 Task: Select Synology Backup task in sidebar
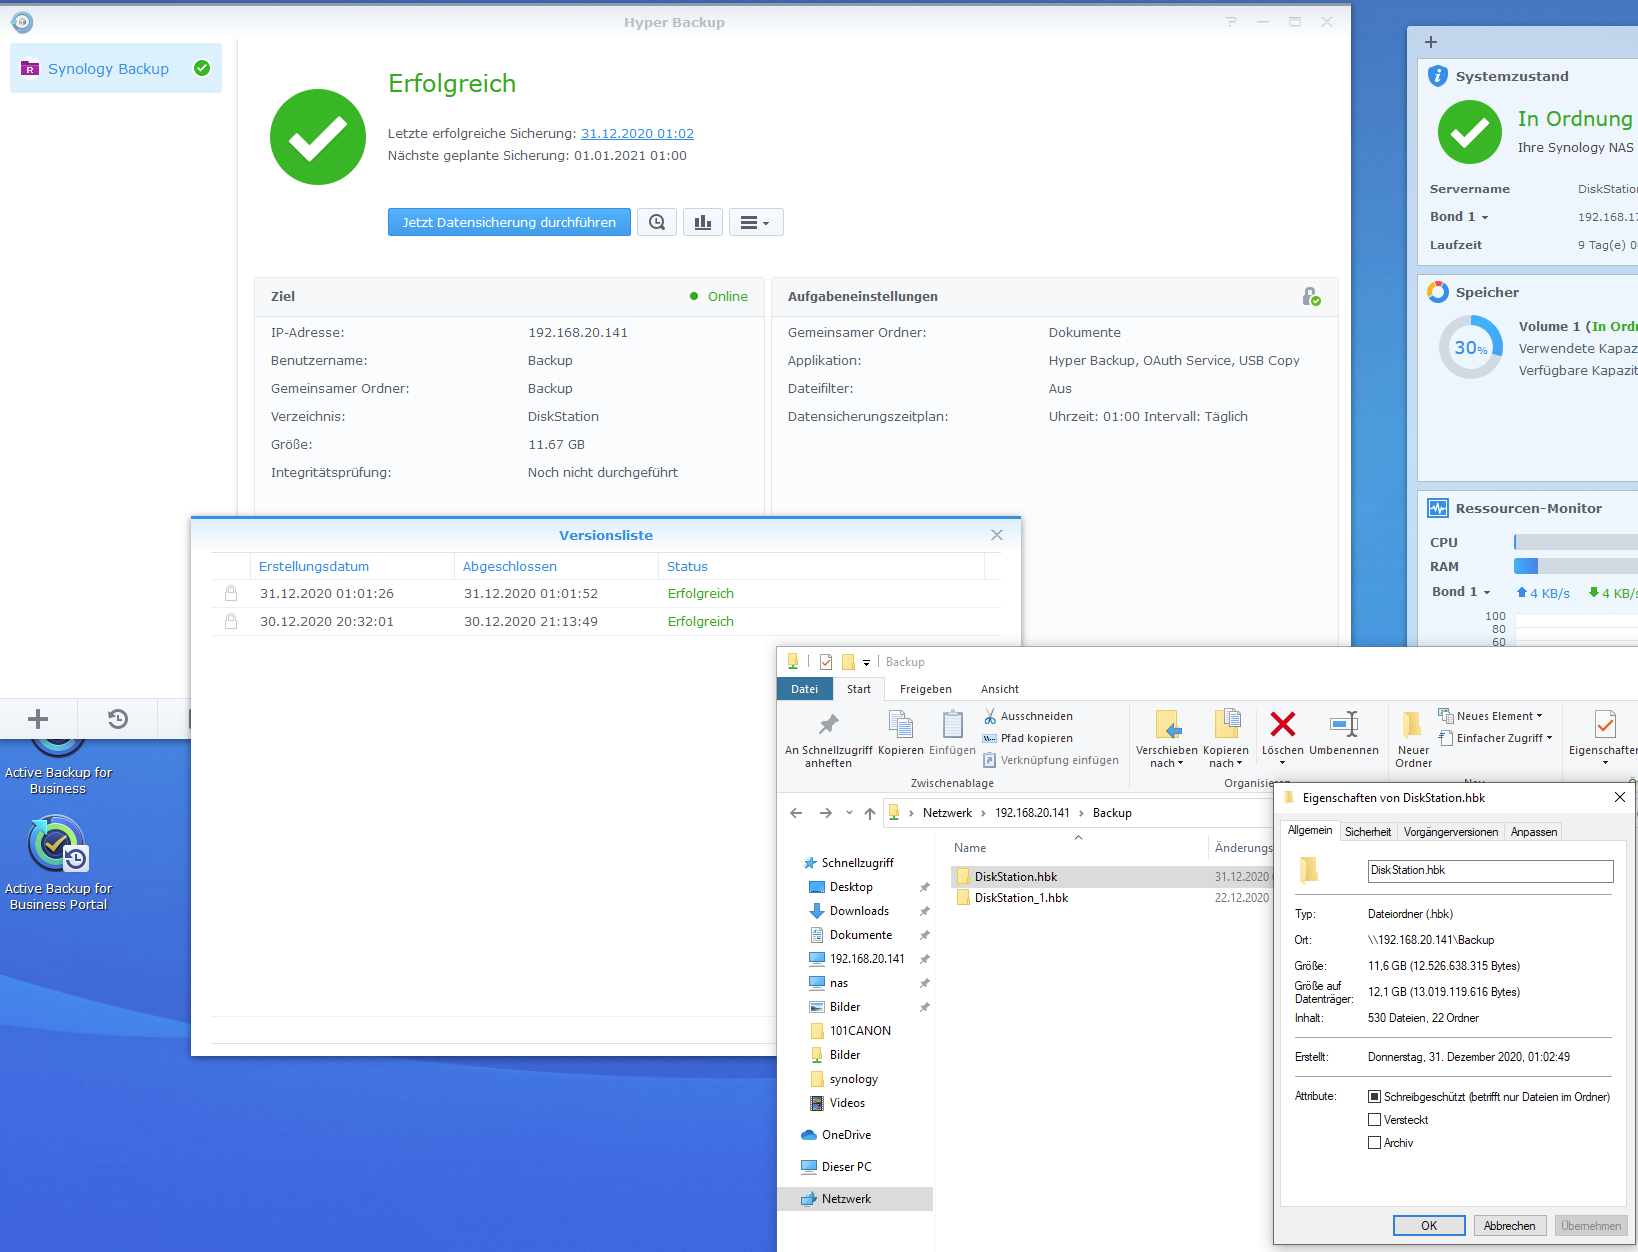click(x=116, y=68)
